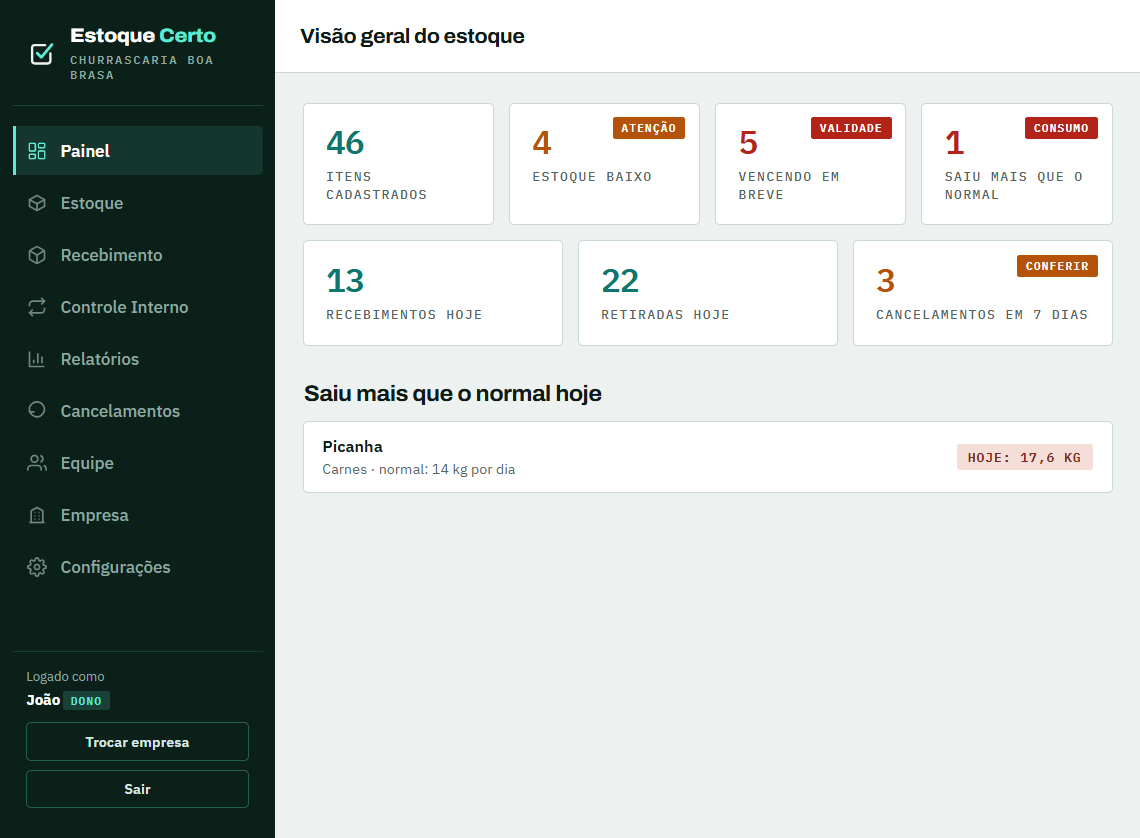Click the VALIDADE badge
The height and width of the screenshot is (838, 1140).
click(851, 128)
